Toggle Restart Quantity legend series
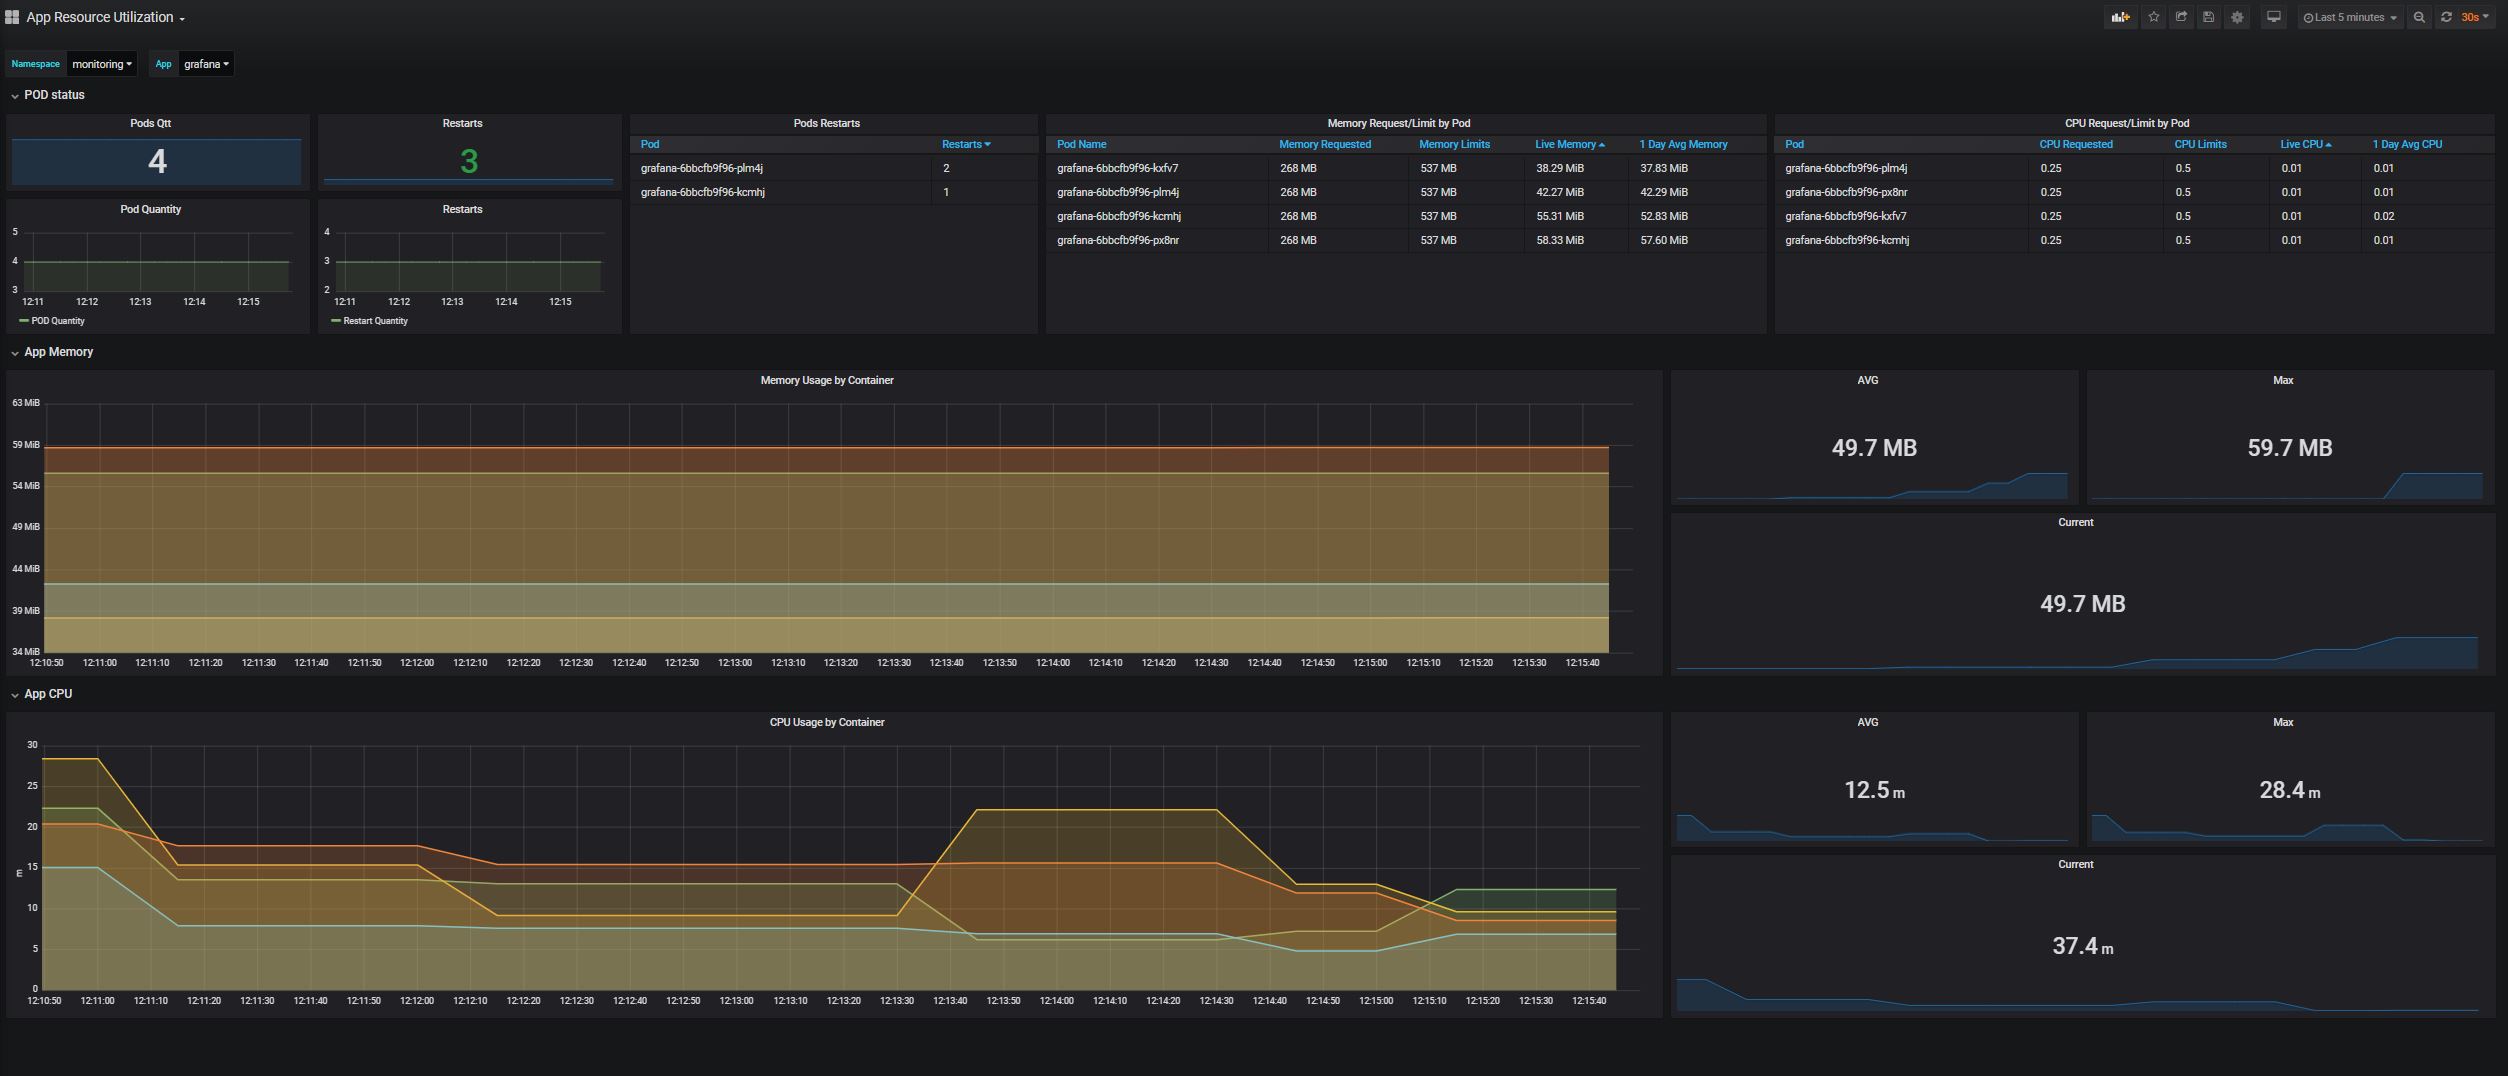 (x=374, y=321)
